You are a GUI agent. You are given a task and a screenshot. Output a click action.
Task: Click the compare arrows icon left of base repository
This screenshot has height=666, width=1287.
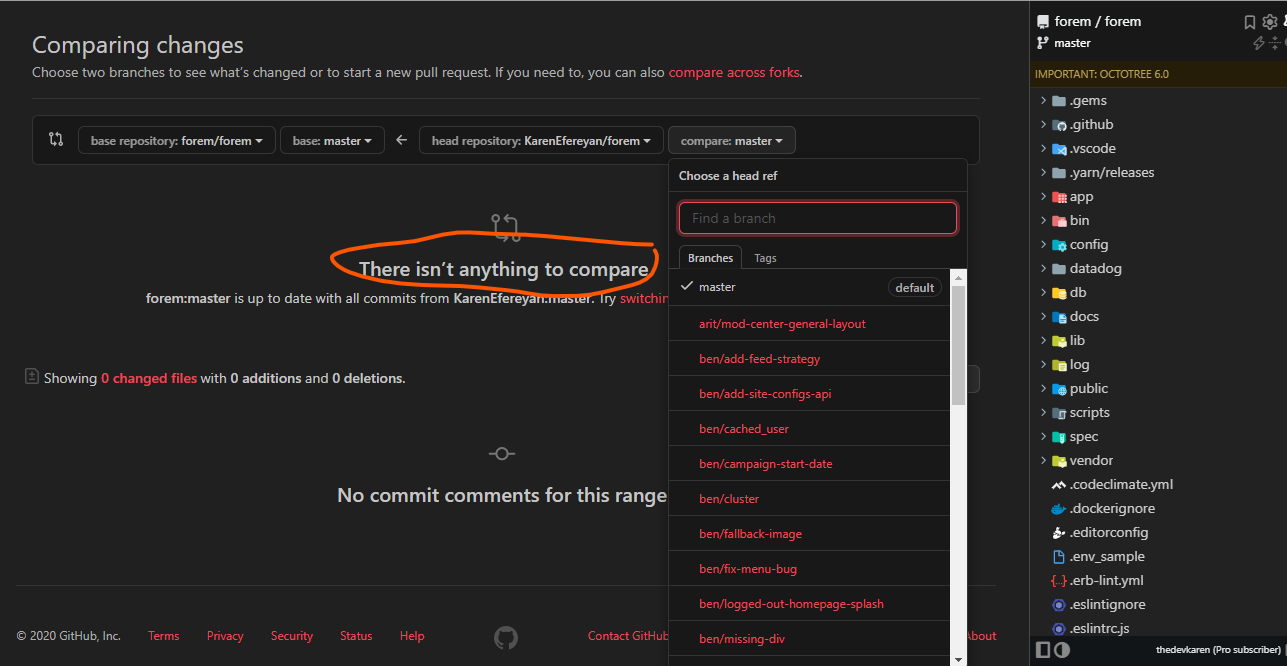(56, 140)
